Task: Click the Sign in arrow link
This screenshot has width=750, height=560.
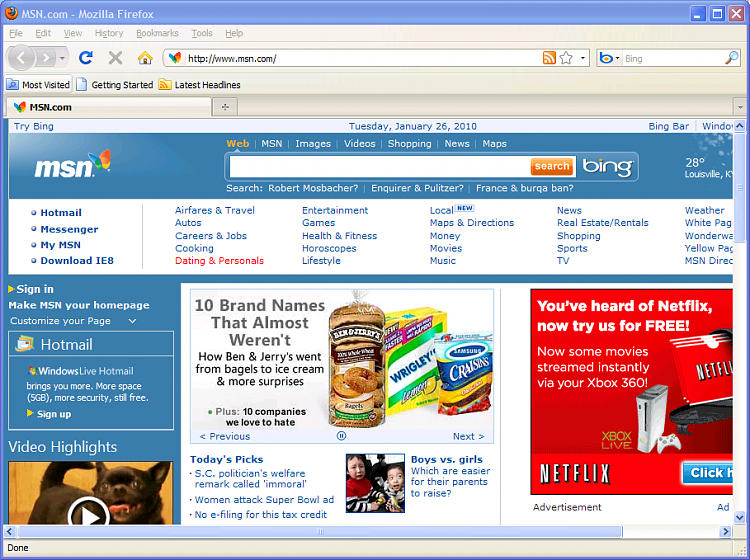Action: (x=31, y=289)
